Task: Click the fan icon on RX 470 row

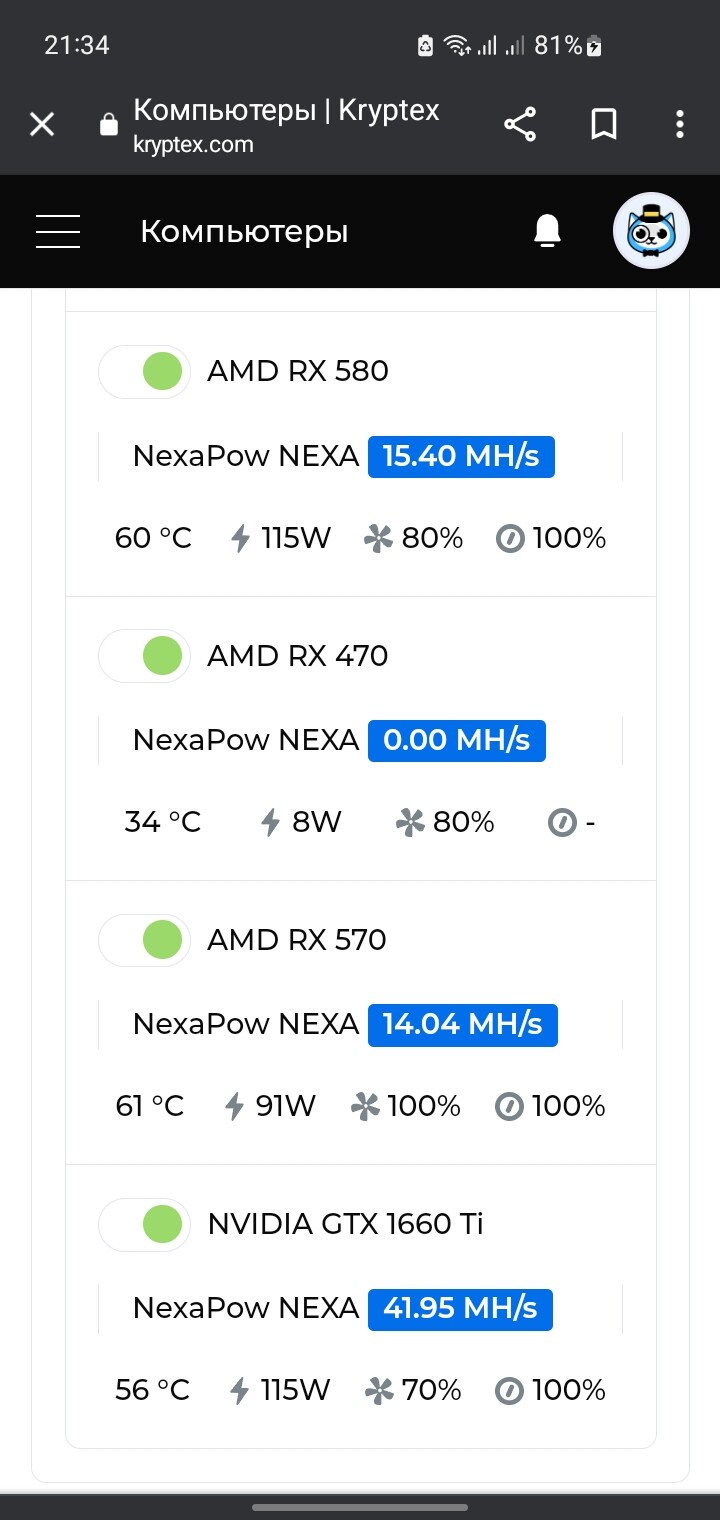Action: (410, 823)
